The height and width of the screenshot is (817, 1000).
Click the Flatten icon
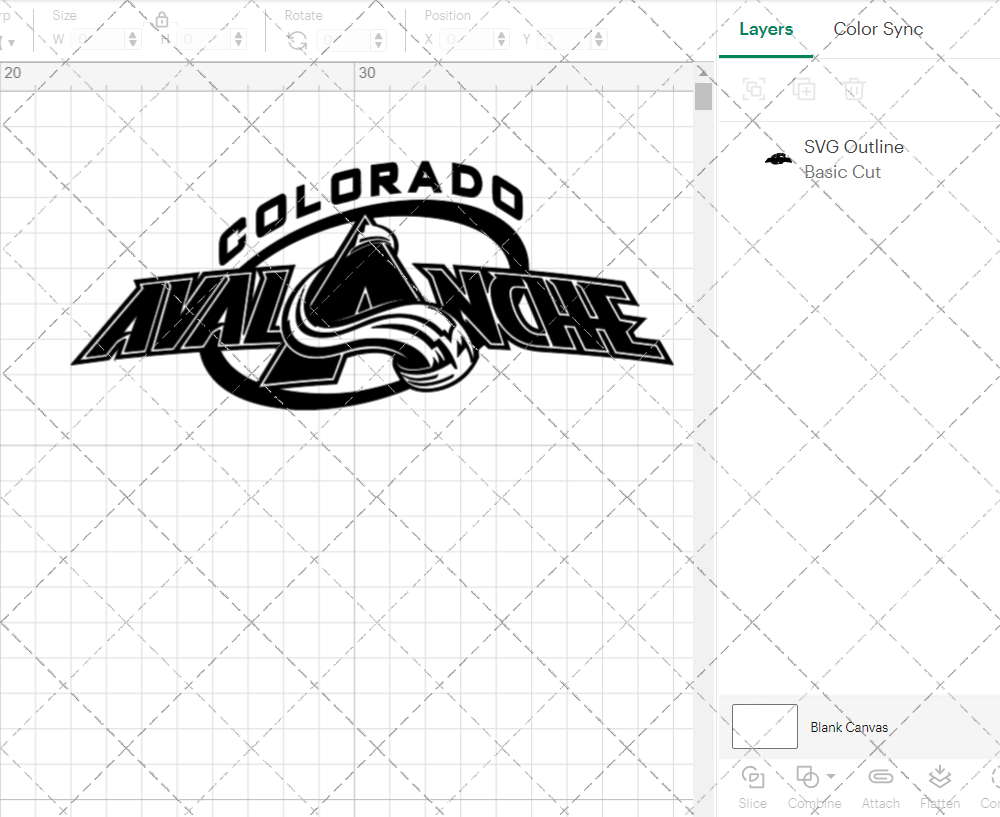(939, 777)
